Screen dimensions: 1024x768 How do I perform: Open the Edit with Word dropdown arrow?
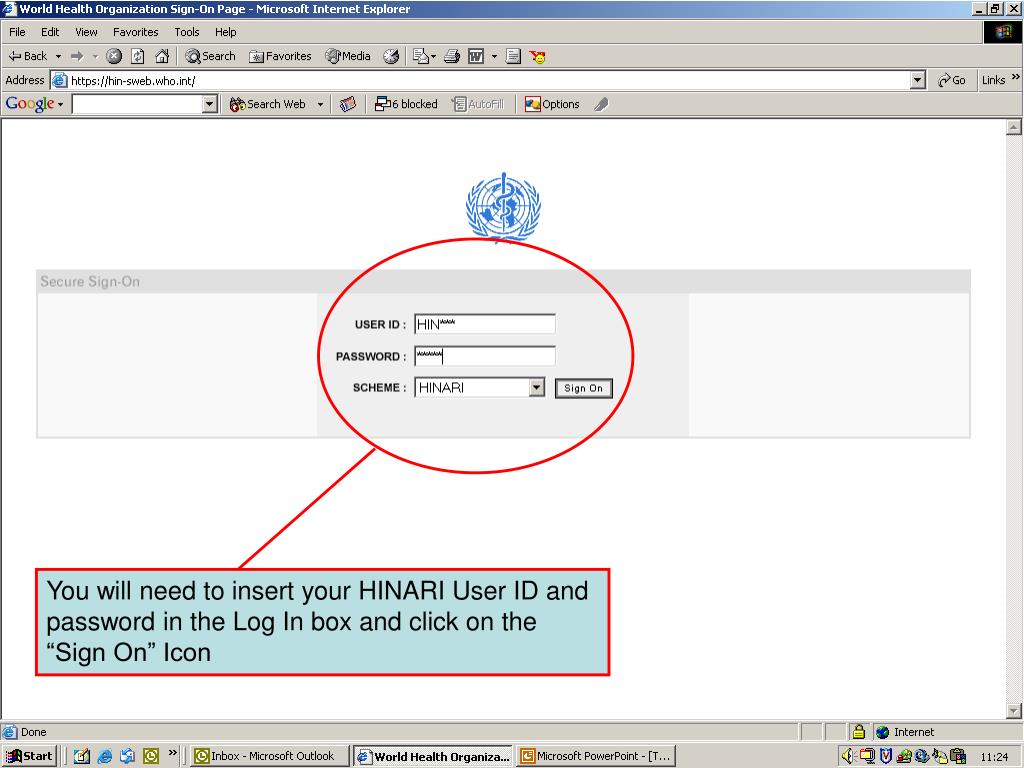[x=494, y=56]
